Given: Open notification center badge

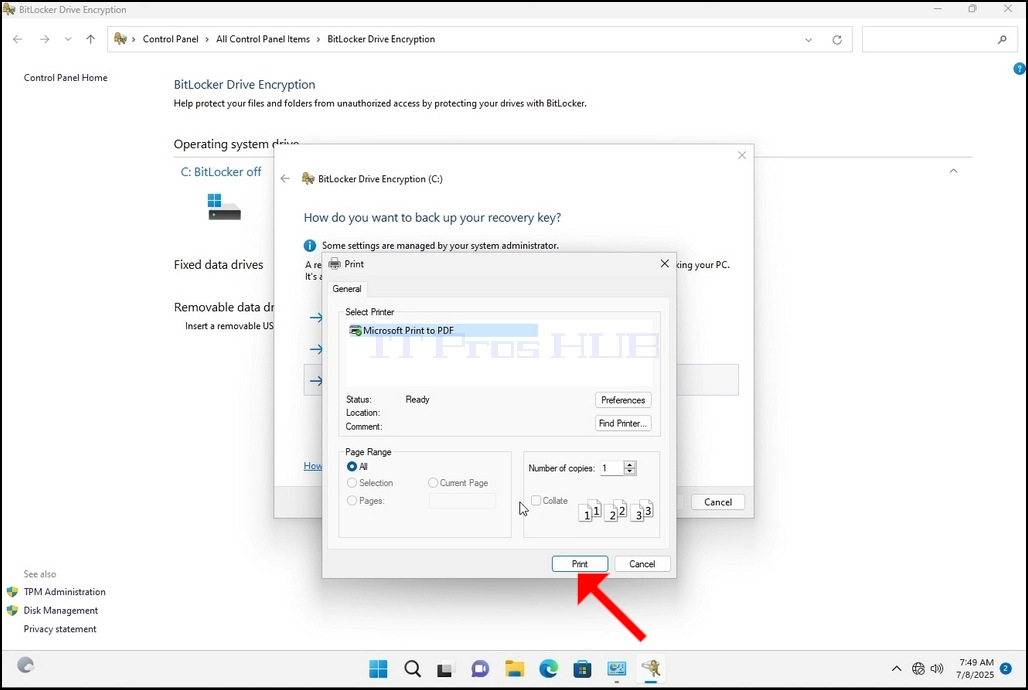Looking at the screenshot, I should (x=1006, y=668).
